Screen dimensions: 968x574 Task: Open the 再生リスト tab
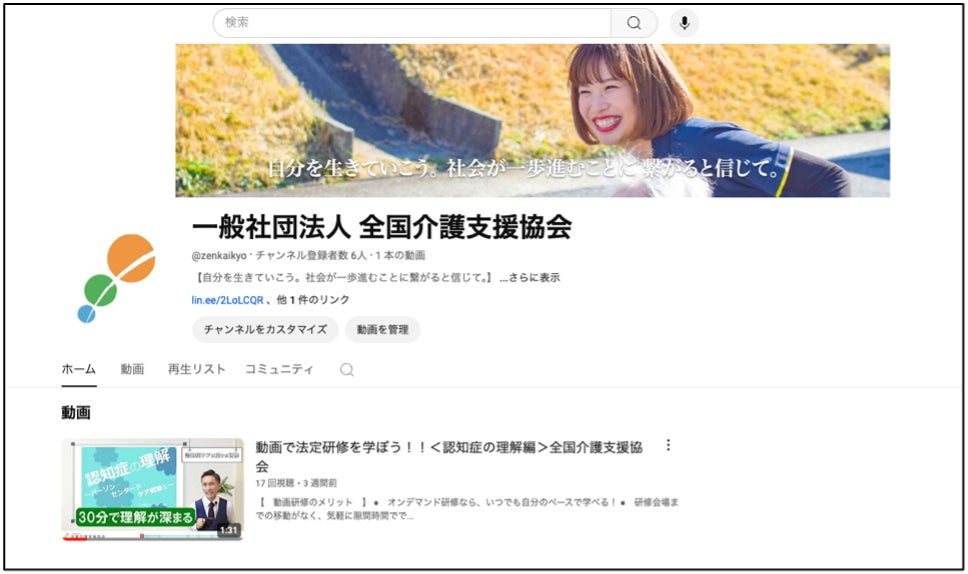(x=196, y=369)
